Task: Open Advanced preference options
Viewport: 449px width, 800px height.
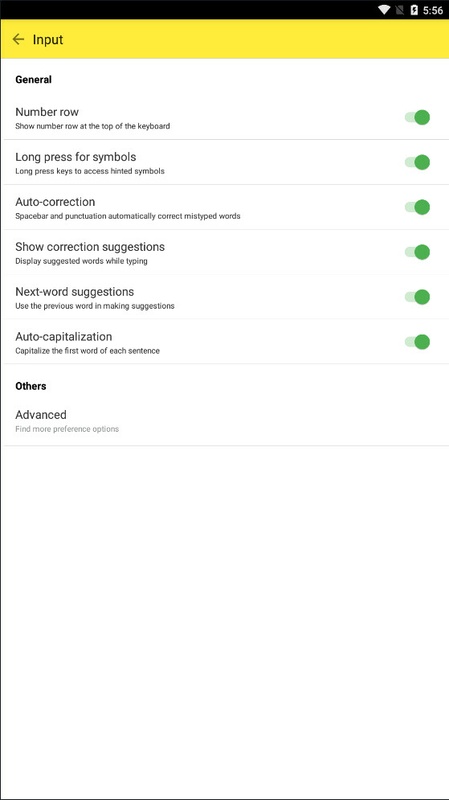Action: [x=224, y=421]
